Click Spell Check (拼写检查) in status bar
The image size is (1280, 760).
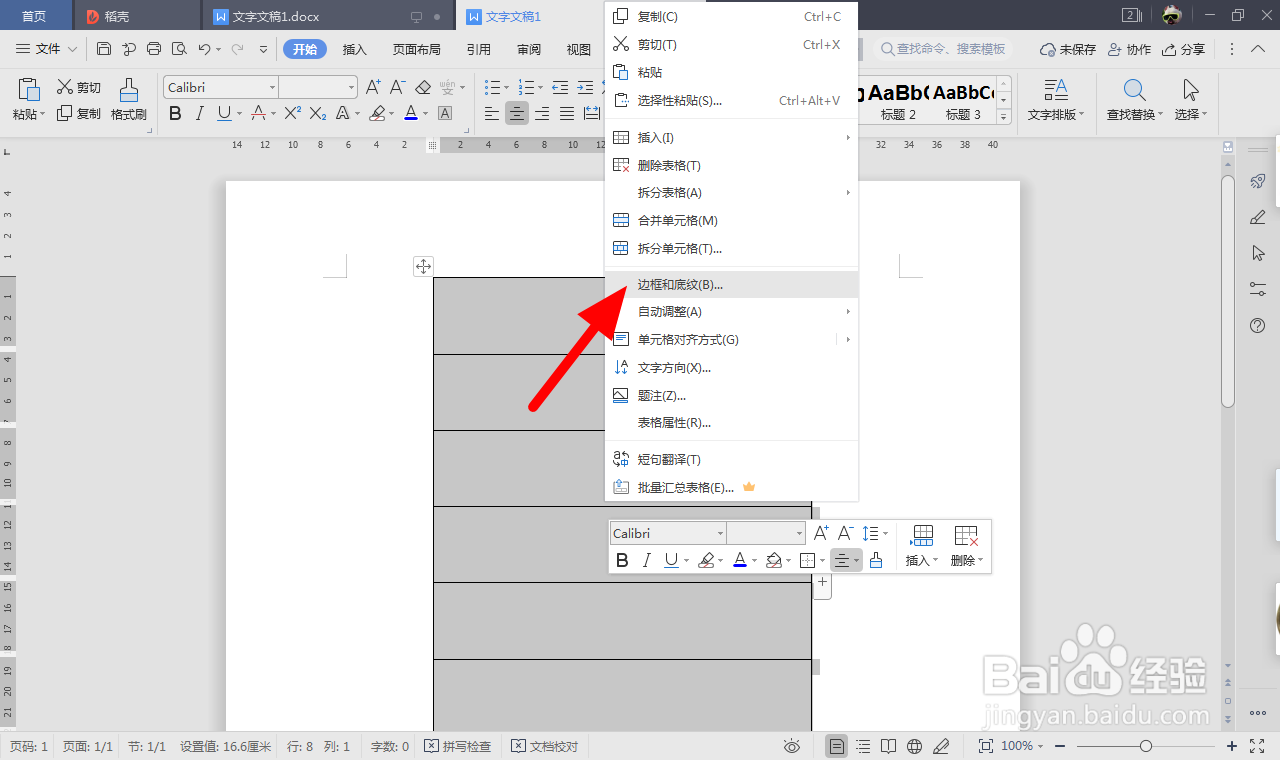458,746
